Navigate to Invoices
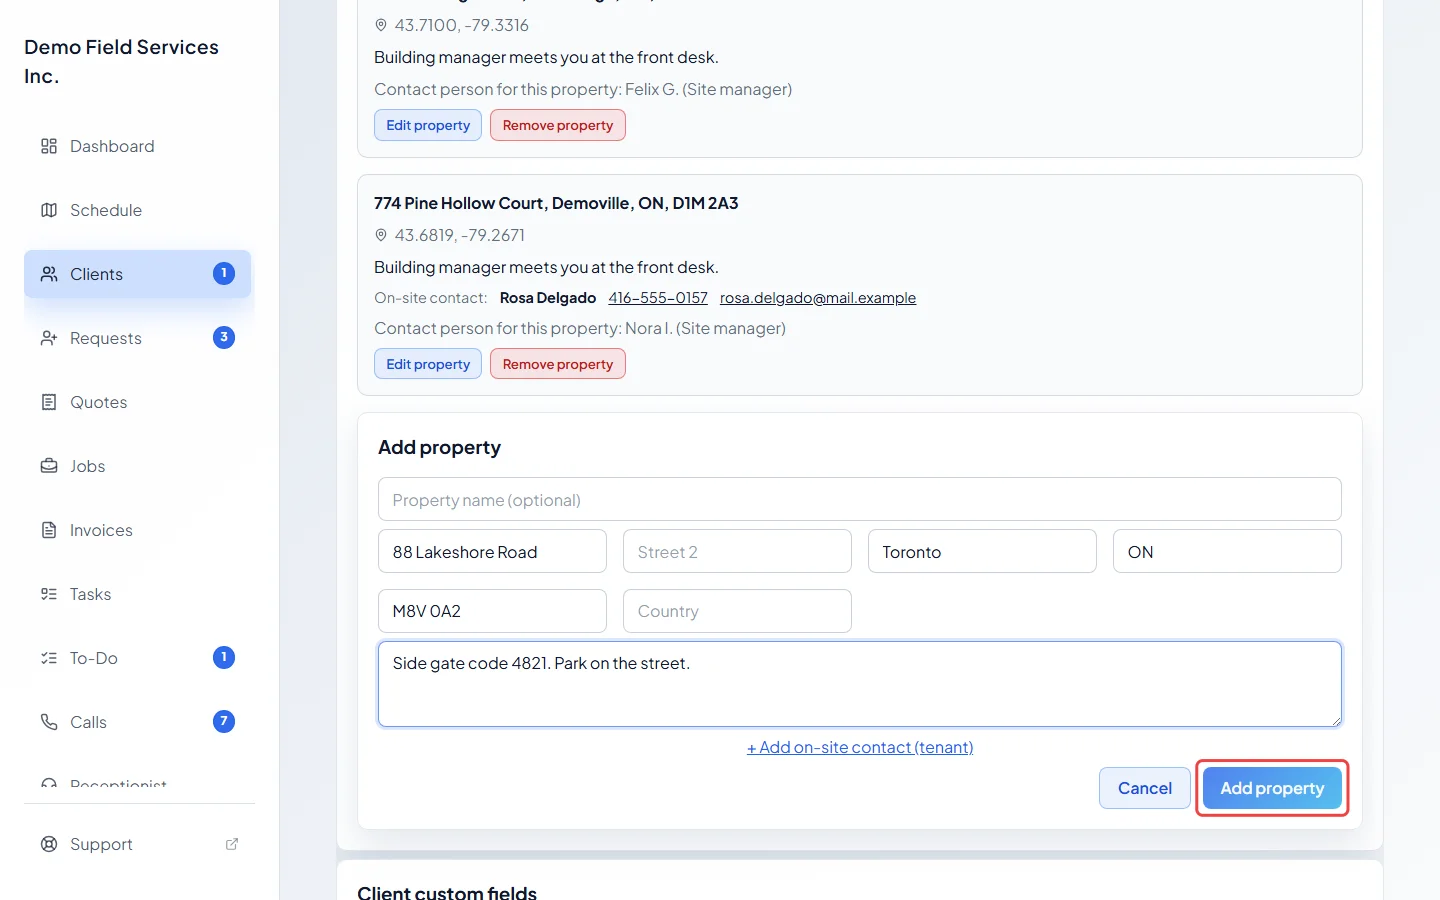The image size is (1440, 900). click(138, 530)
